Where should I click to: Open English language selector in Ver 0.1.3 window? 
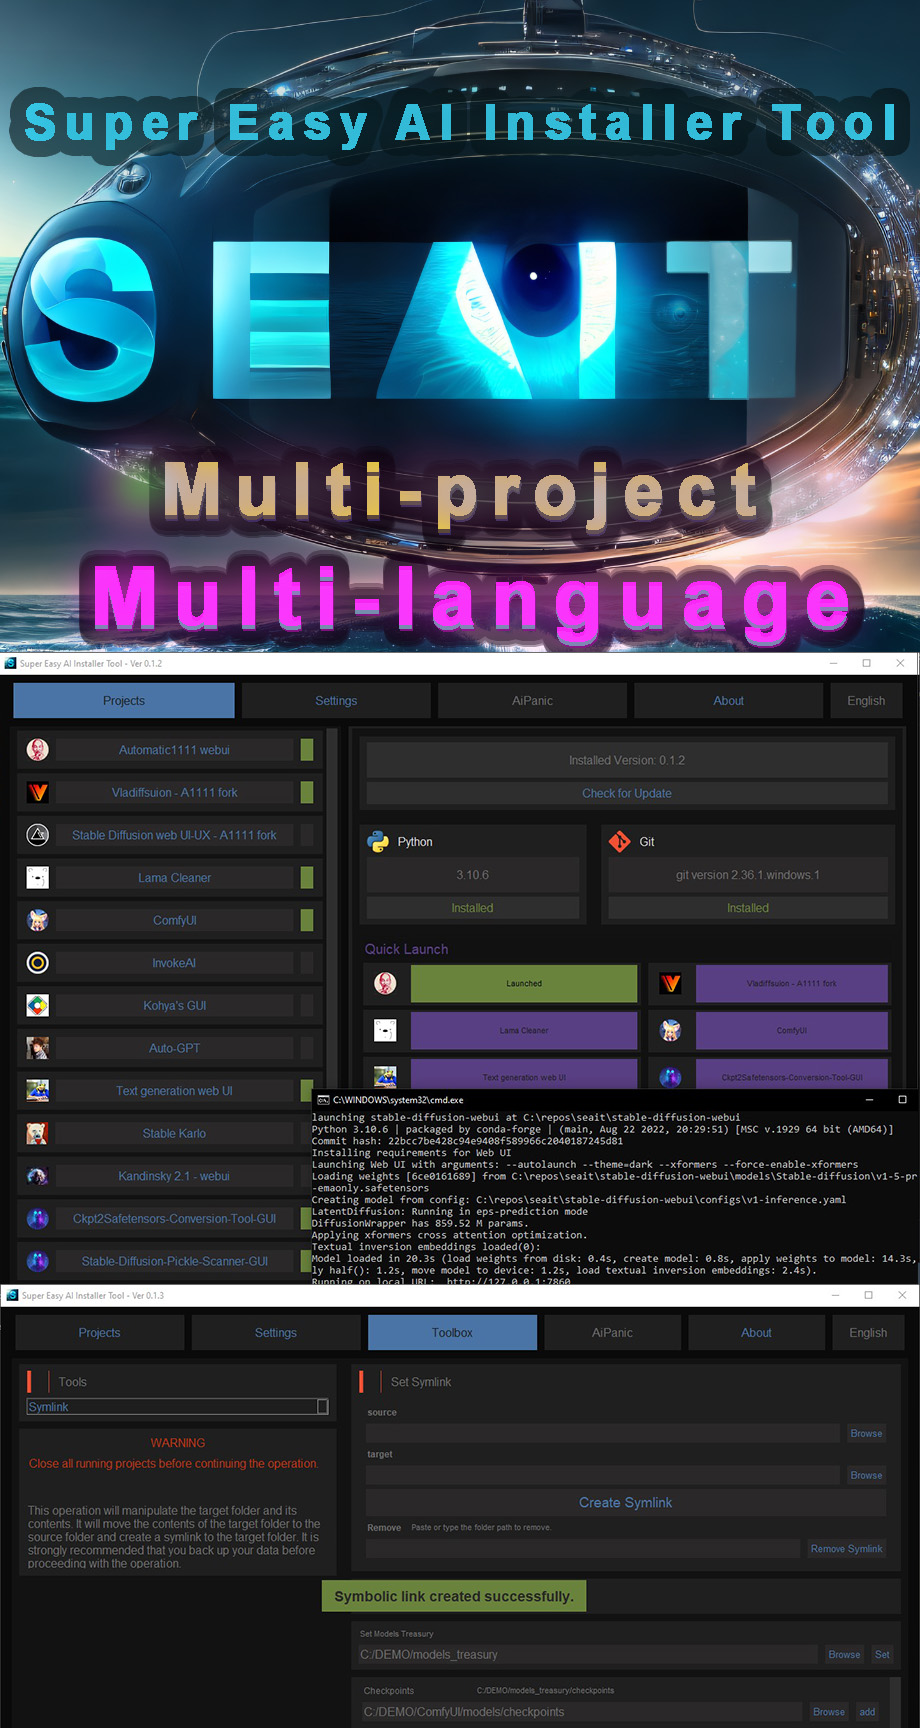point(868,1333)
